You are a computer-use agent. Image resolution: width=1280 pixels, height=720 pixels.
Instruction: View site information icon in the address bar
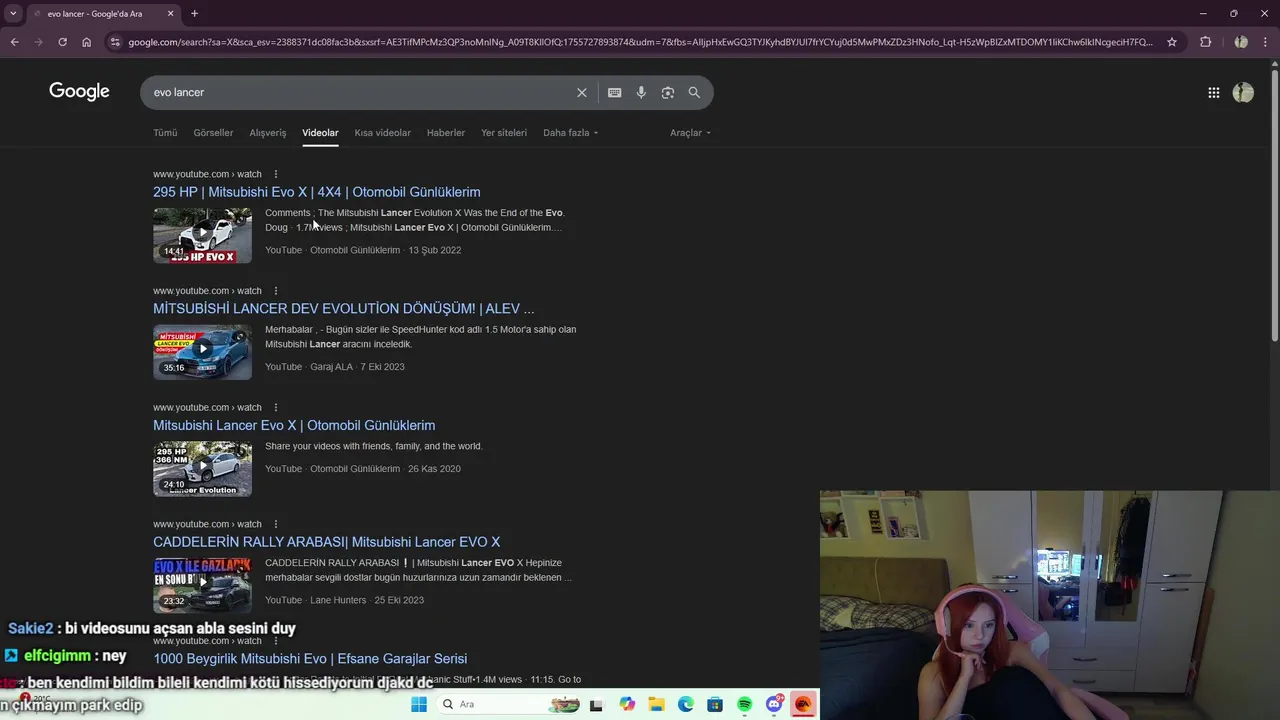click(x=115, y=42)
